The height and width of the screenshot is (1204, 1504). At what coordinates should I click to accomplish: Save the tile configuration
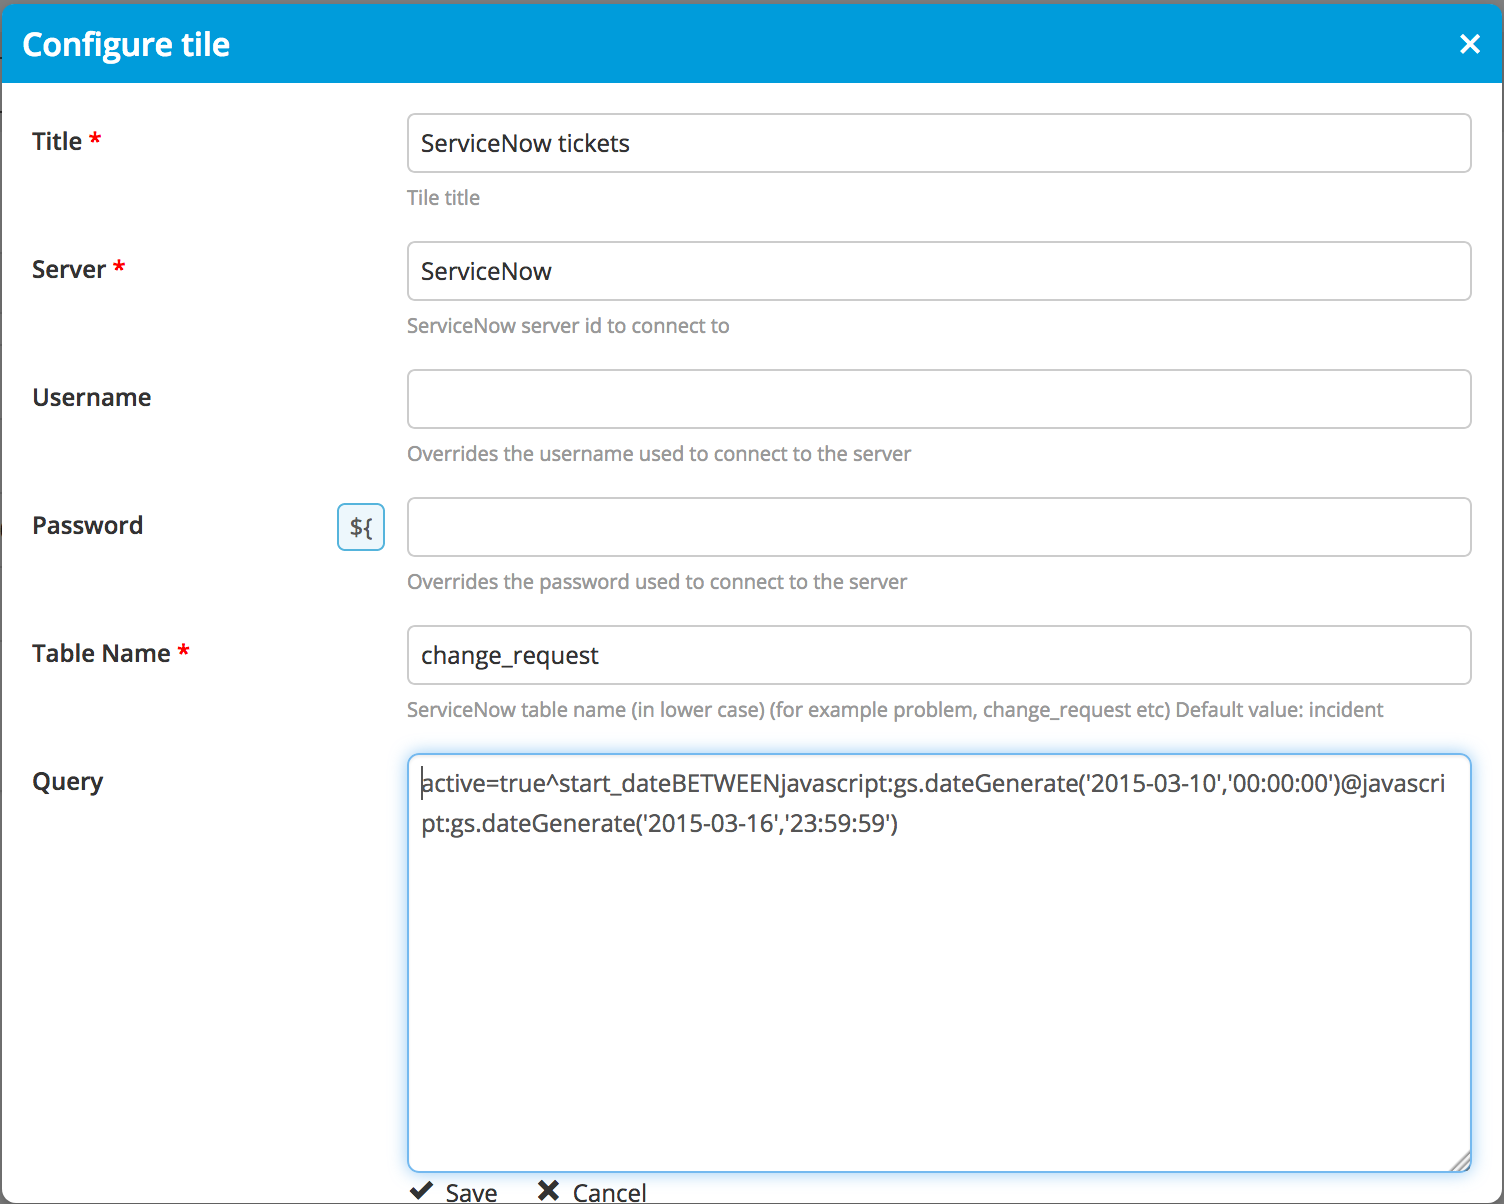tap(454, 1191)
